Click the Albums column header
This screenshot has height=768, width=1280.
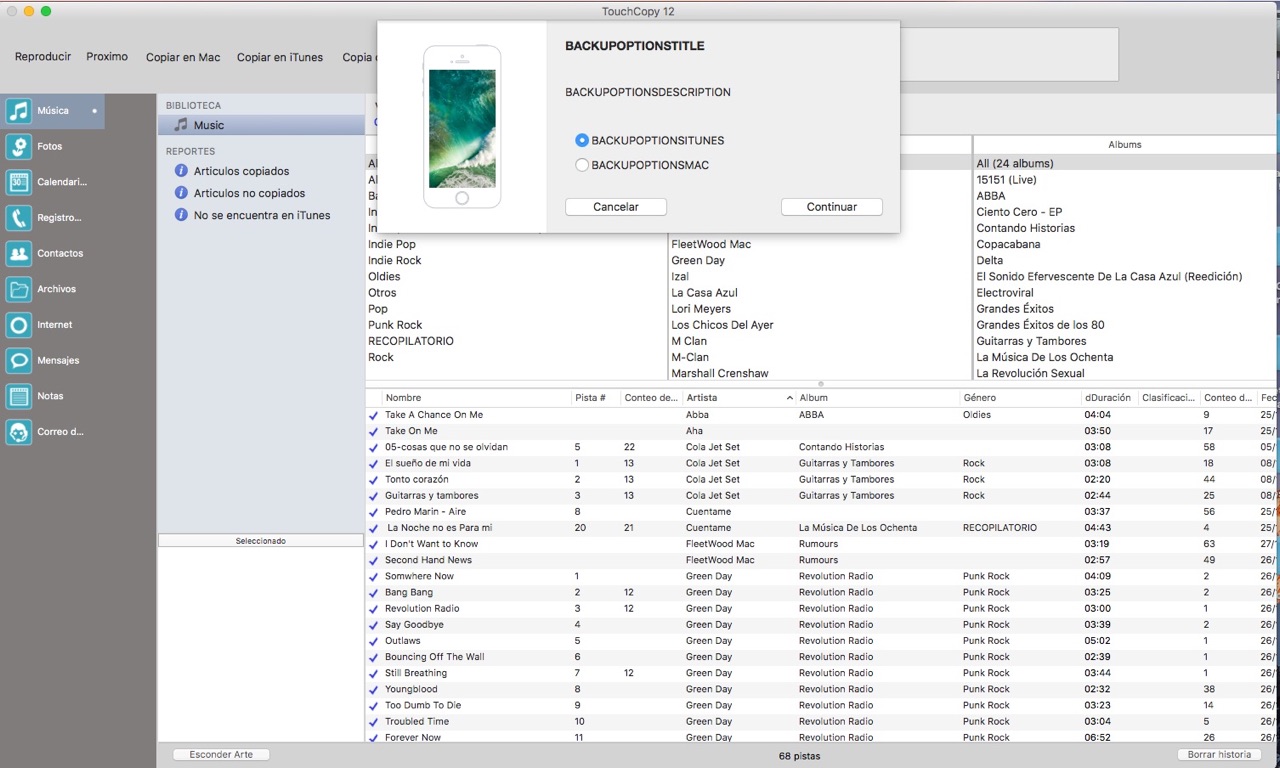[x=1125, y=145]
